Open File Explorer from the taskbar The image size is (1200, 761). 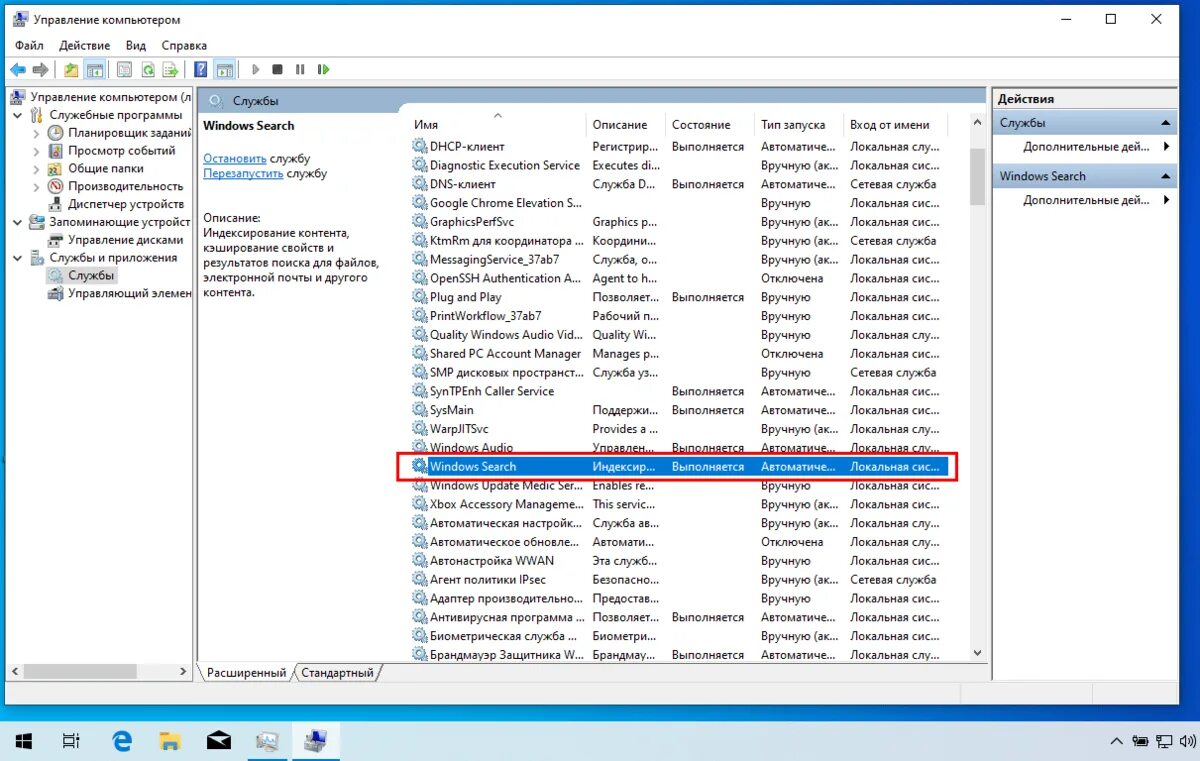[x=171, y=741]
